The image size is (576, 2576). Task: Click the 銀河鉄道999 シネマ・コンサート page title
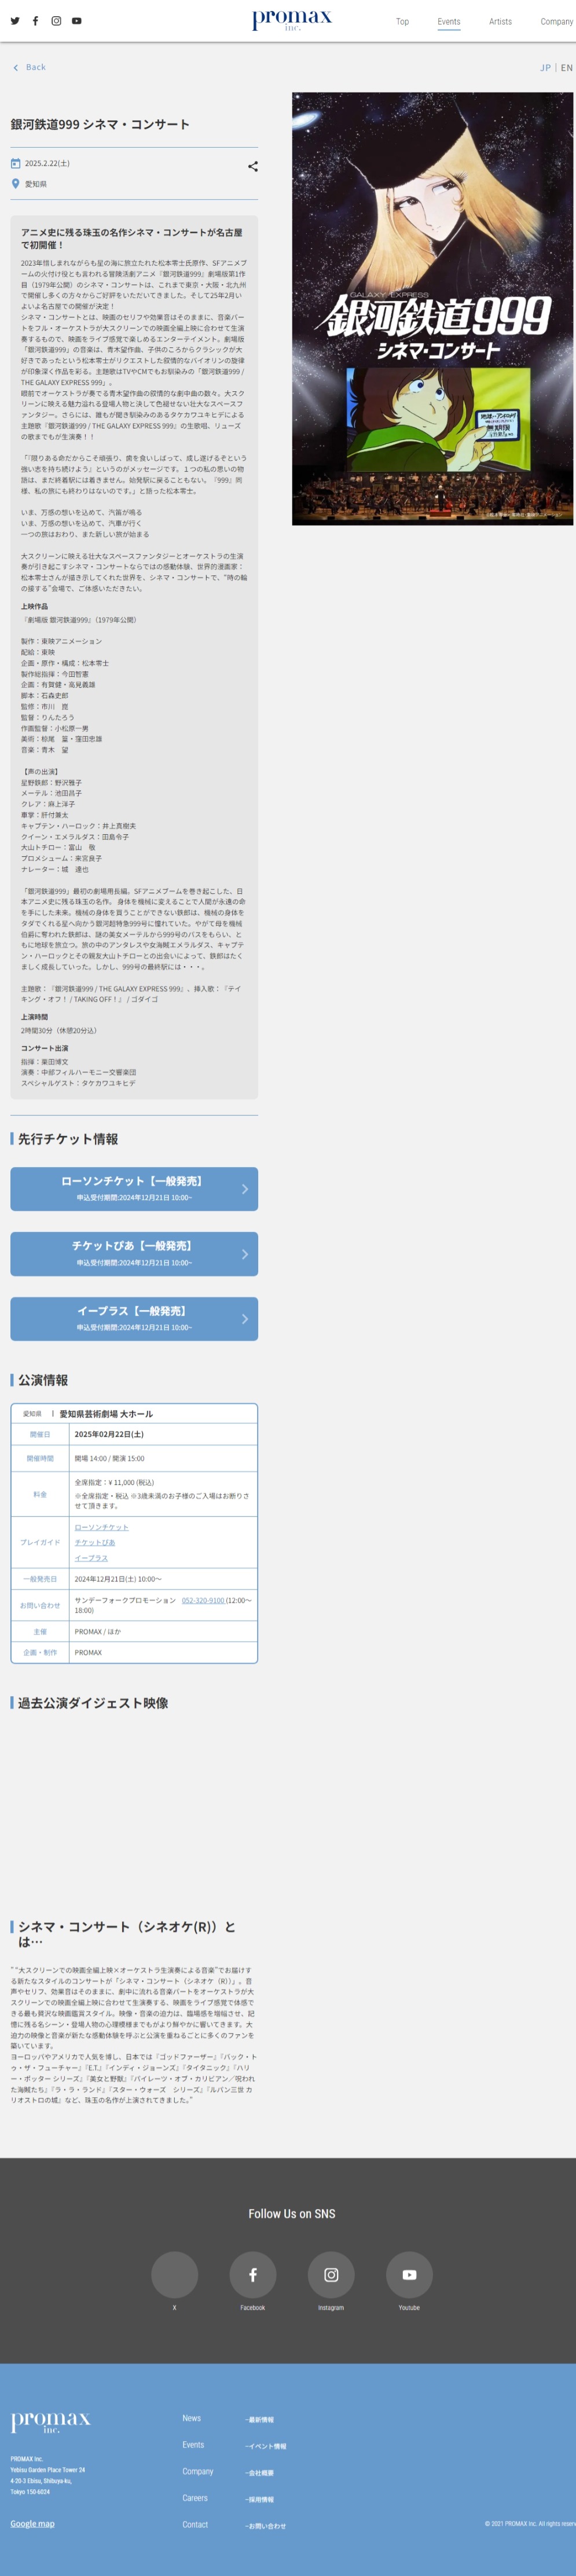(x=100, y=124)
